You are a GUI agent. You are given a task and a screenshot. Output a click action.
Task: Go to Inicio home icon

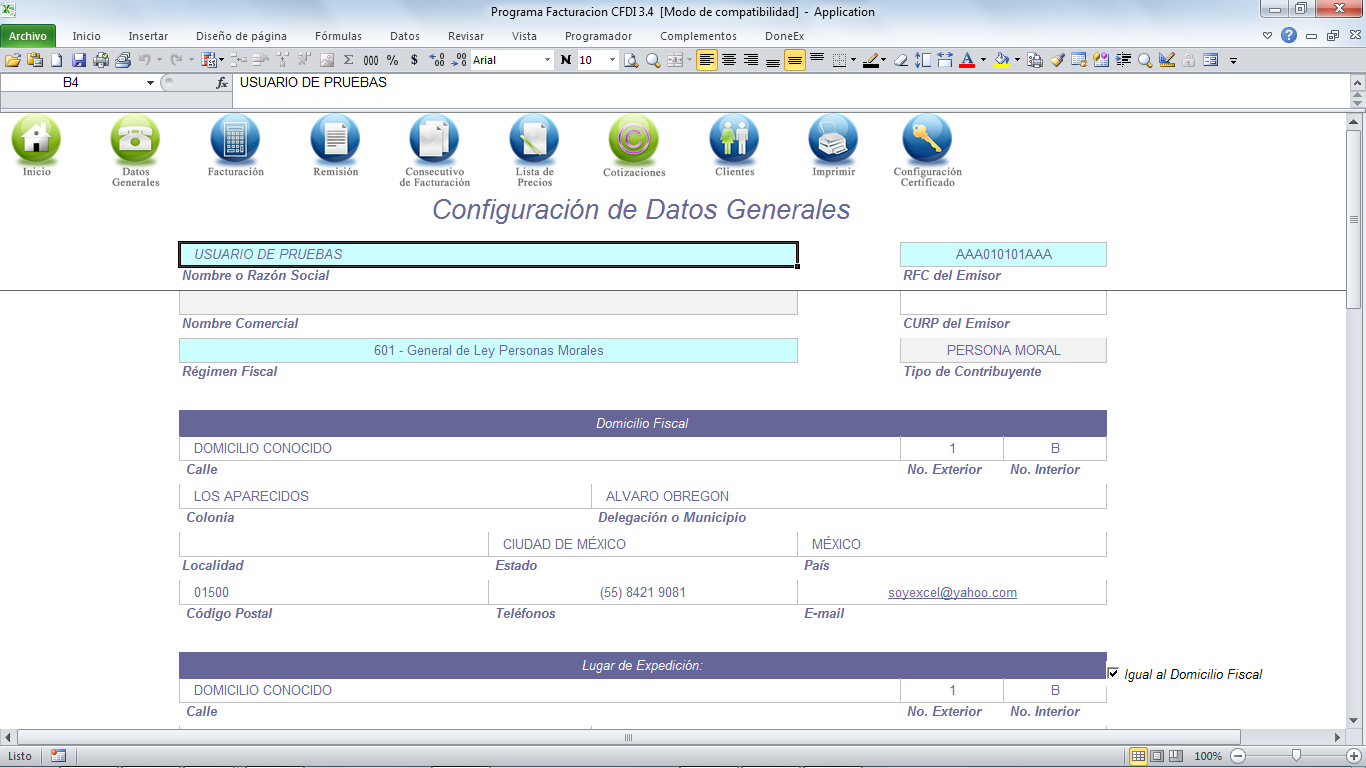[x=36, y=139]
